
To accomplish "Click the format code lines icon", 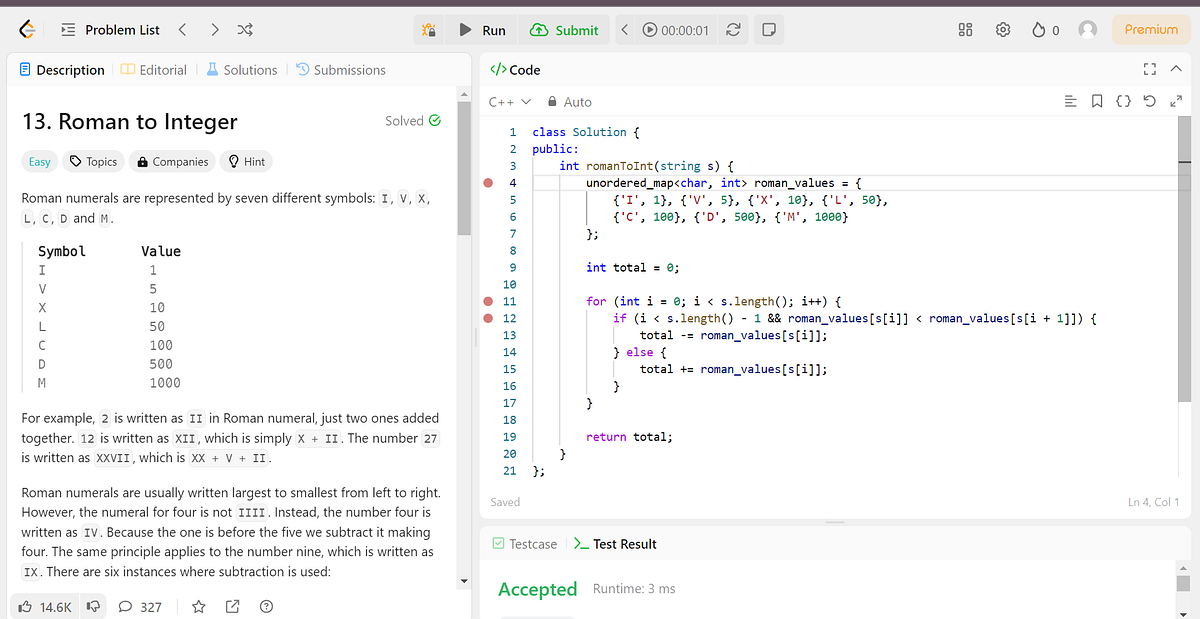I will [1071, 101].
